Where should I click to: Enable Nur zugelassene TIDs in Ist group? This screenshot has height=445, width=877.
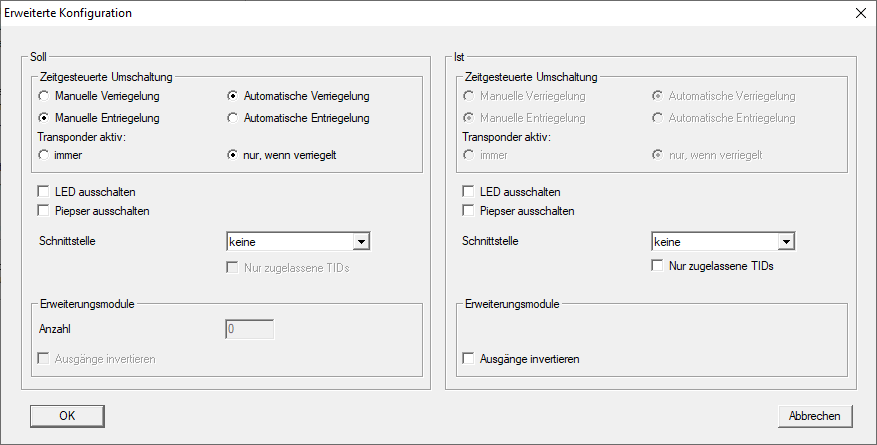coord(657,266)
